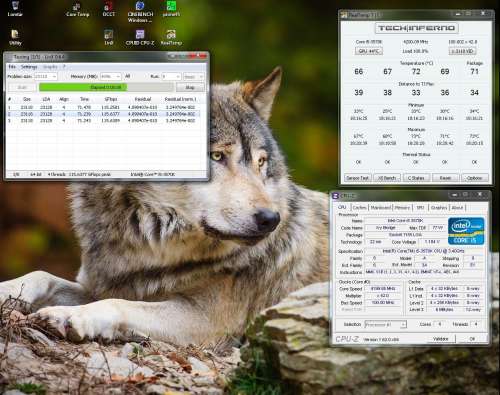Click the Residual column header in LinX

tap(143, 99)
